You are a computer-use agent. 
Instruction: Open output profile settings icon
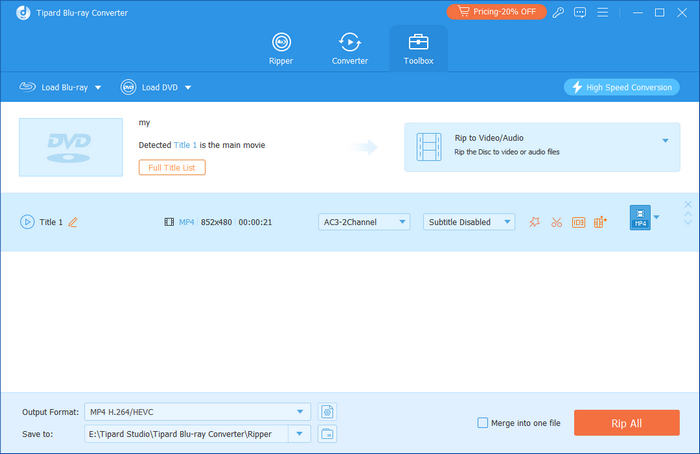point(327,412)
